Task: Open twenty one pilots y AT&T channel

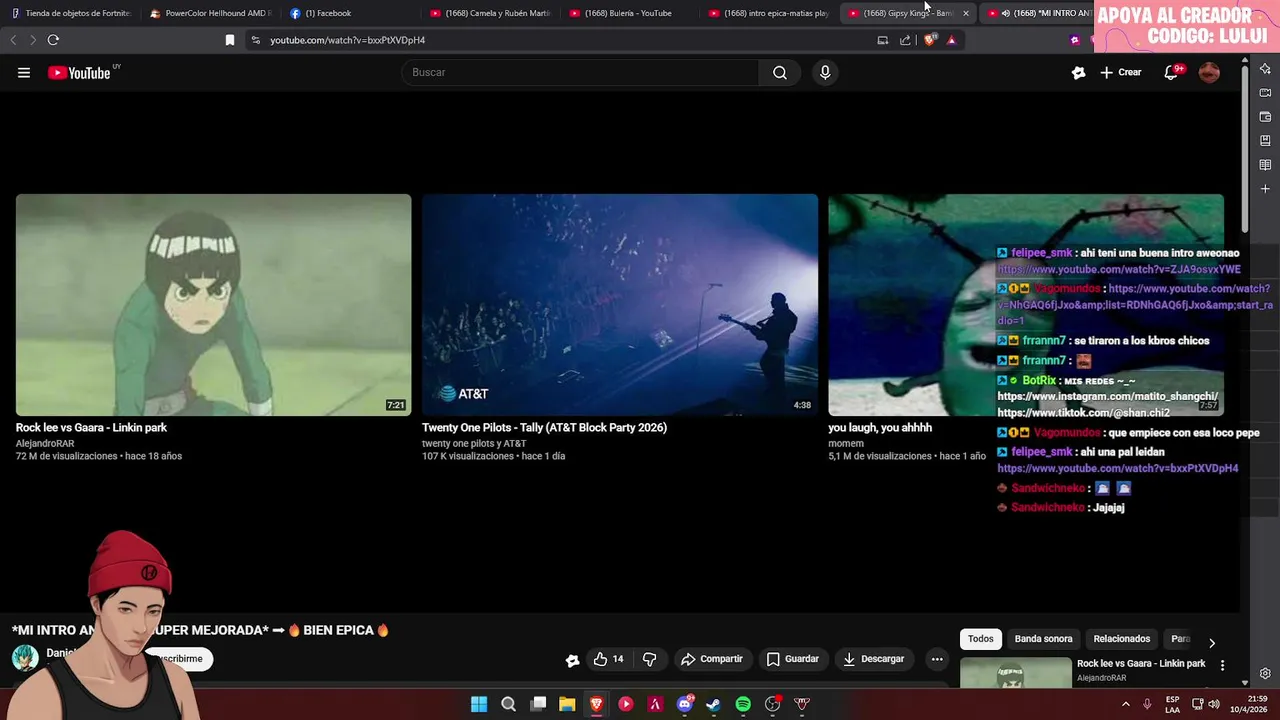Action: (x=474, y=444)
